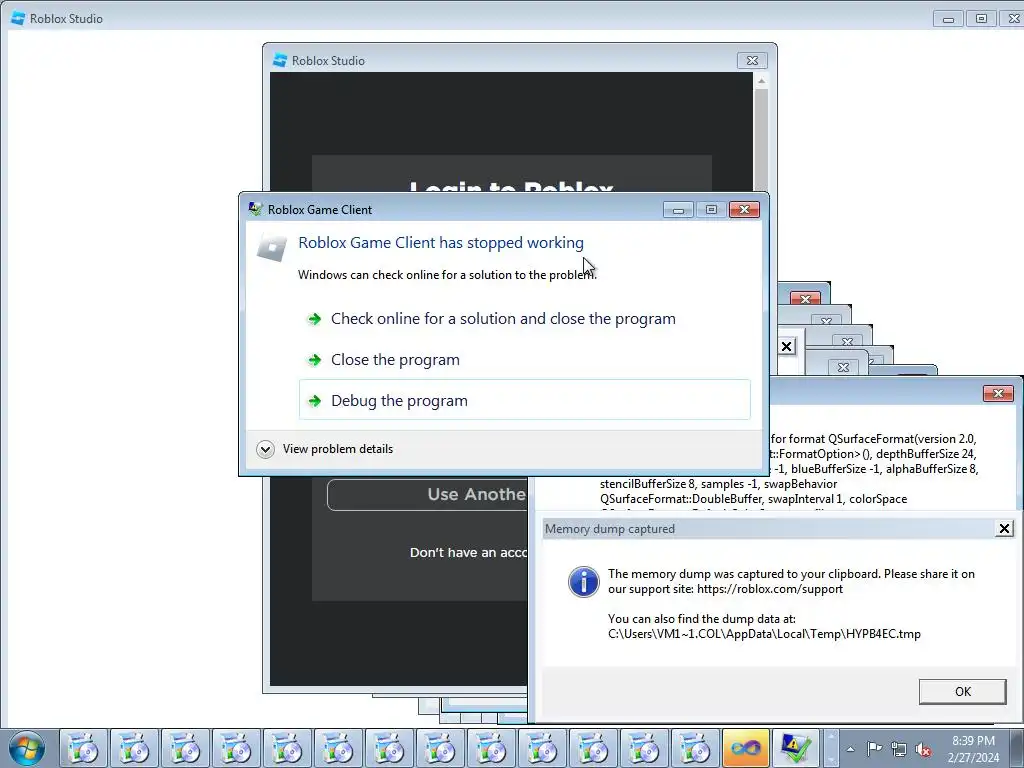Click the installer disc icon left of the orange infinity icon
The width and height of the screenshot is (1024, 768).
pos(694,748)
